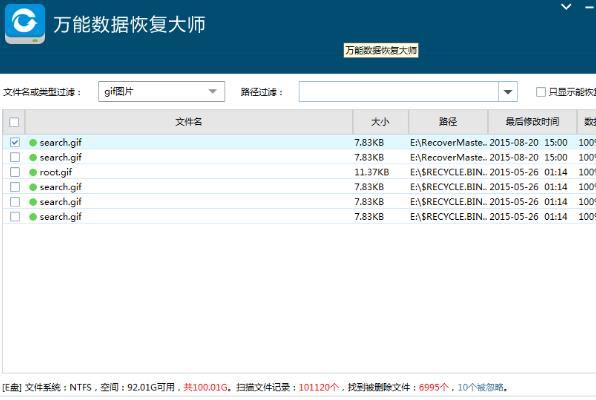Image resolution: width=596 pixels, height=400 pixels.
Task: Open the chevron menu in title bar
Action: coord(566,6)
